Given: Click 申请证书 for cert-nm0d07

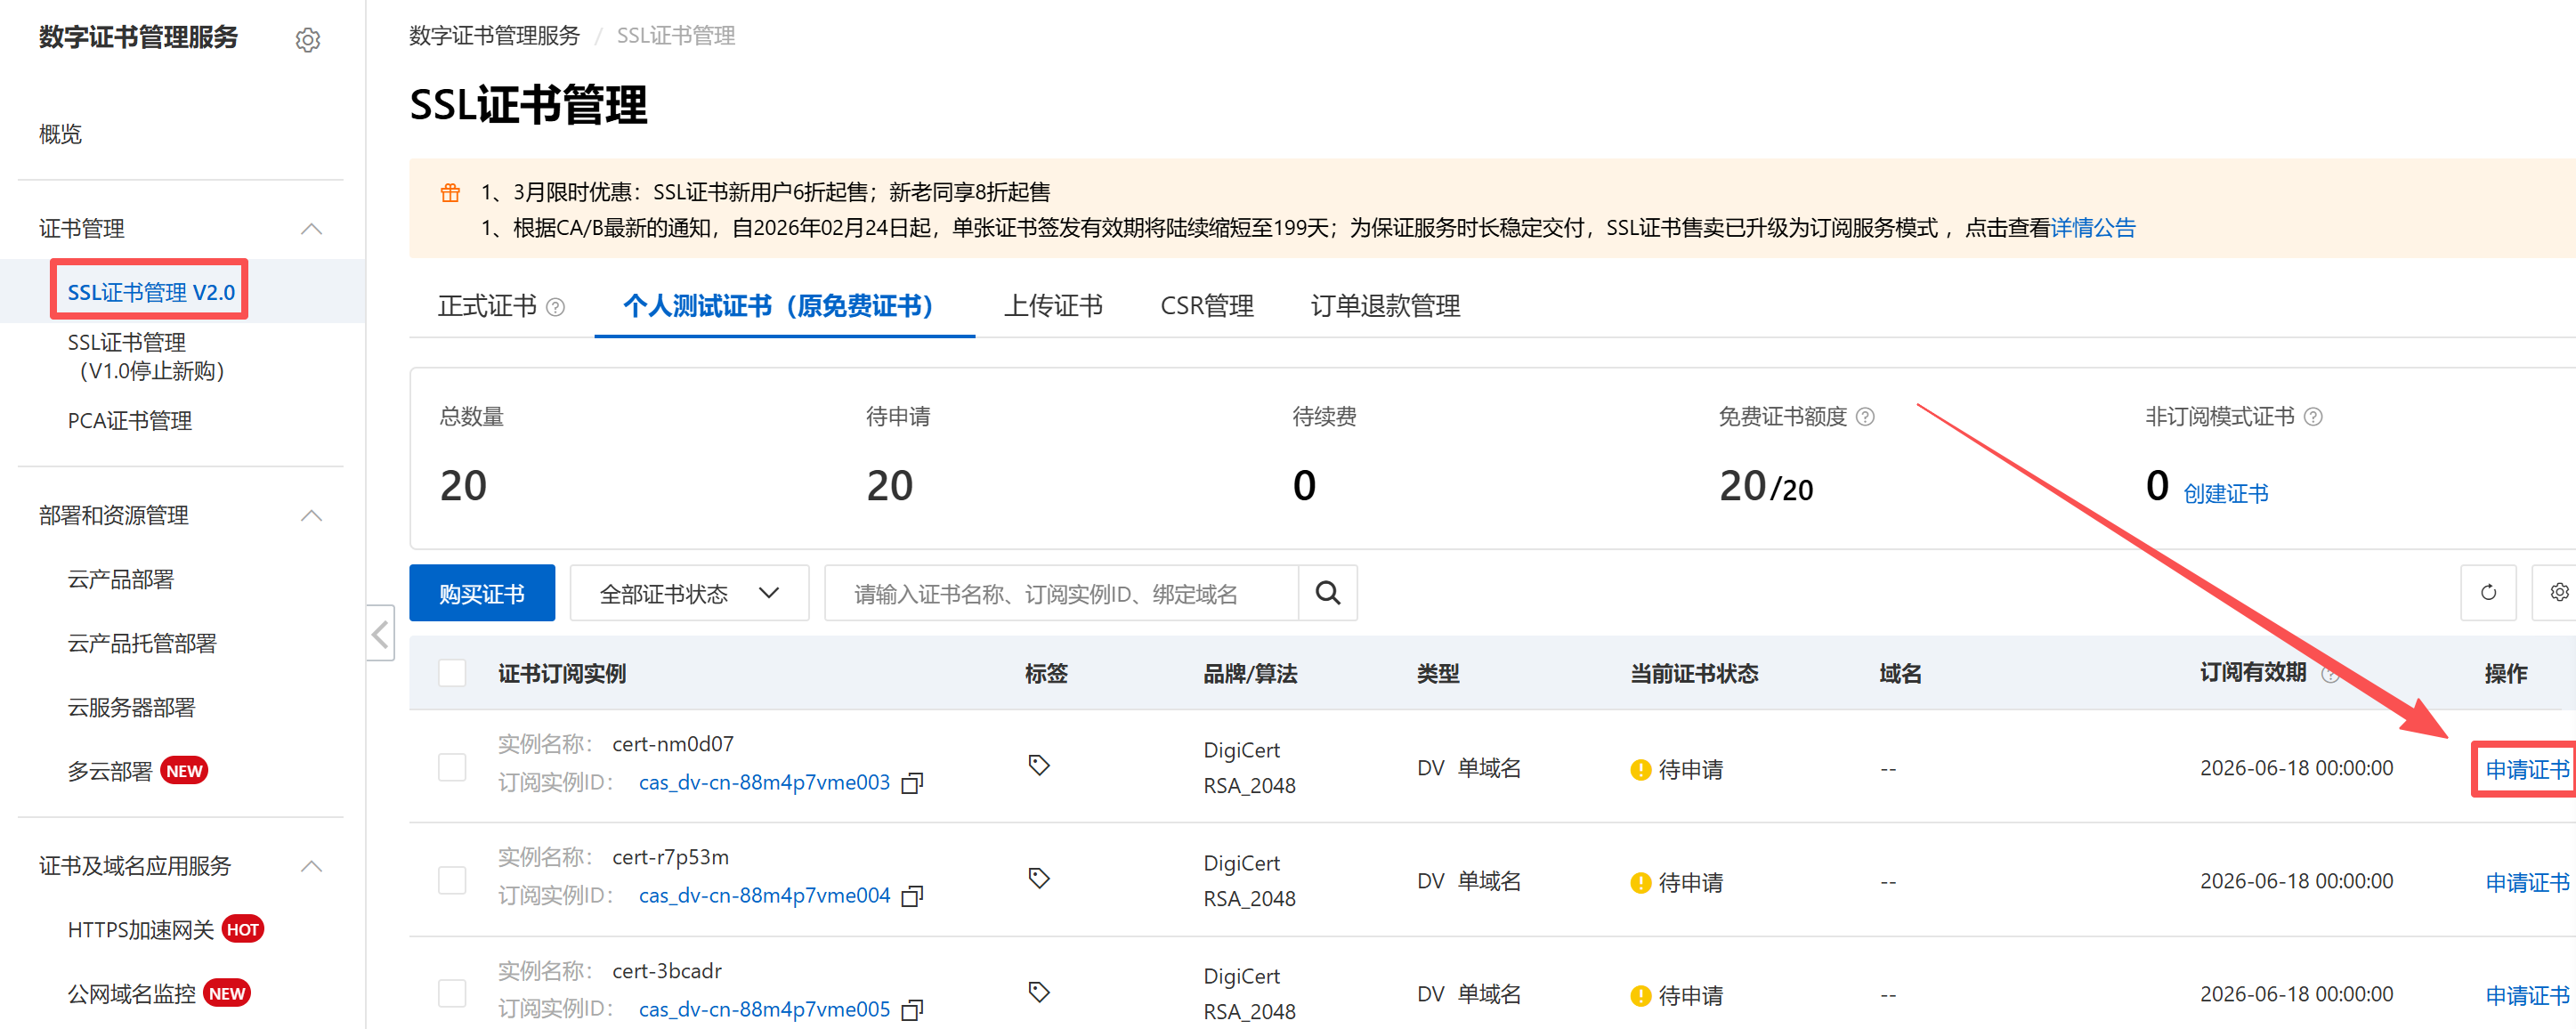Looking at the screenshot, I should pos(2527,769).
